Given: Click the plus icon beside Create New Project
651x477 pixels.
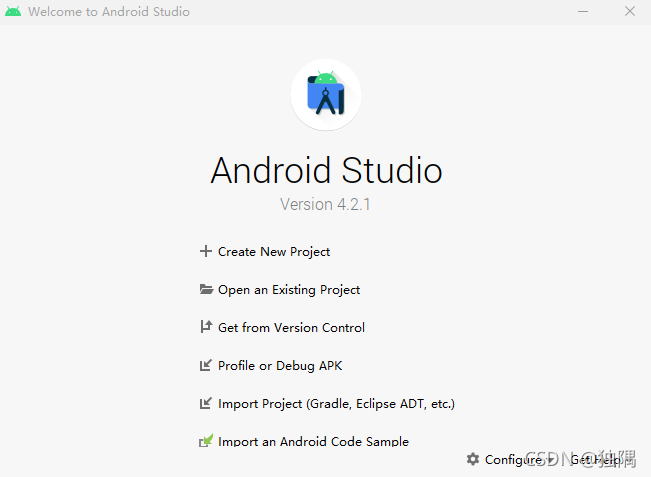Looking at the screenshot, I should 206,251.
